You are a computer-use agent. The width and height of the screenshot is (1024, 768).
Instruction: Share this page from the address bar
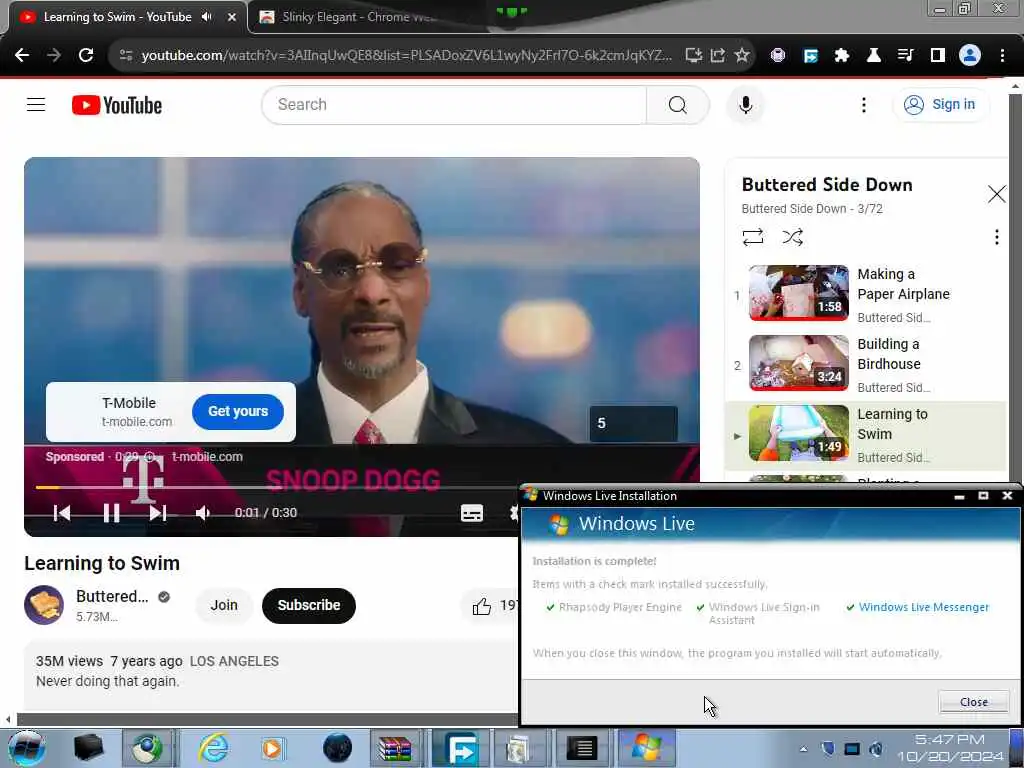pyautogui.click(x=718, y=55)
